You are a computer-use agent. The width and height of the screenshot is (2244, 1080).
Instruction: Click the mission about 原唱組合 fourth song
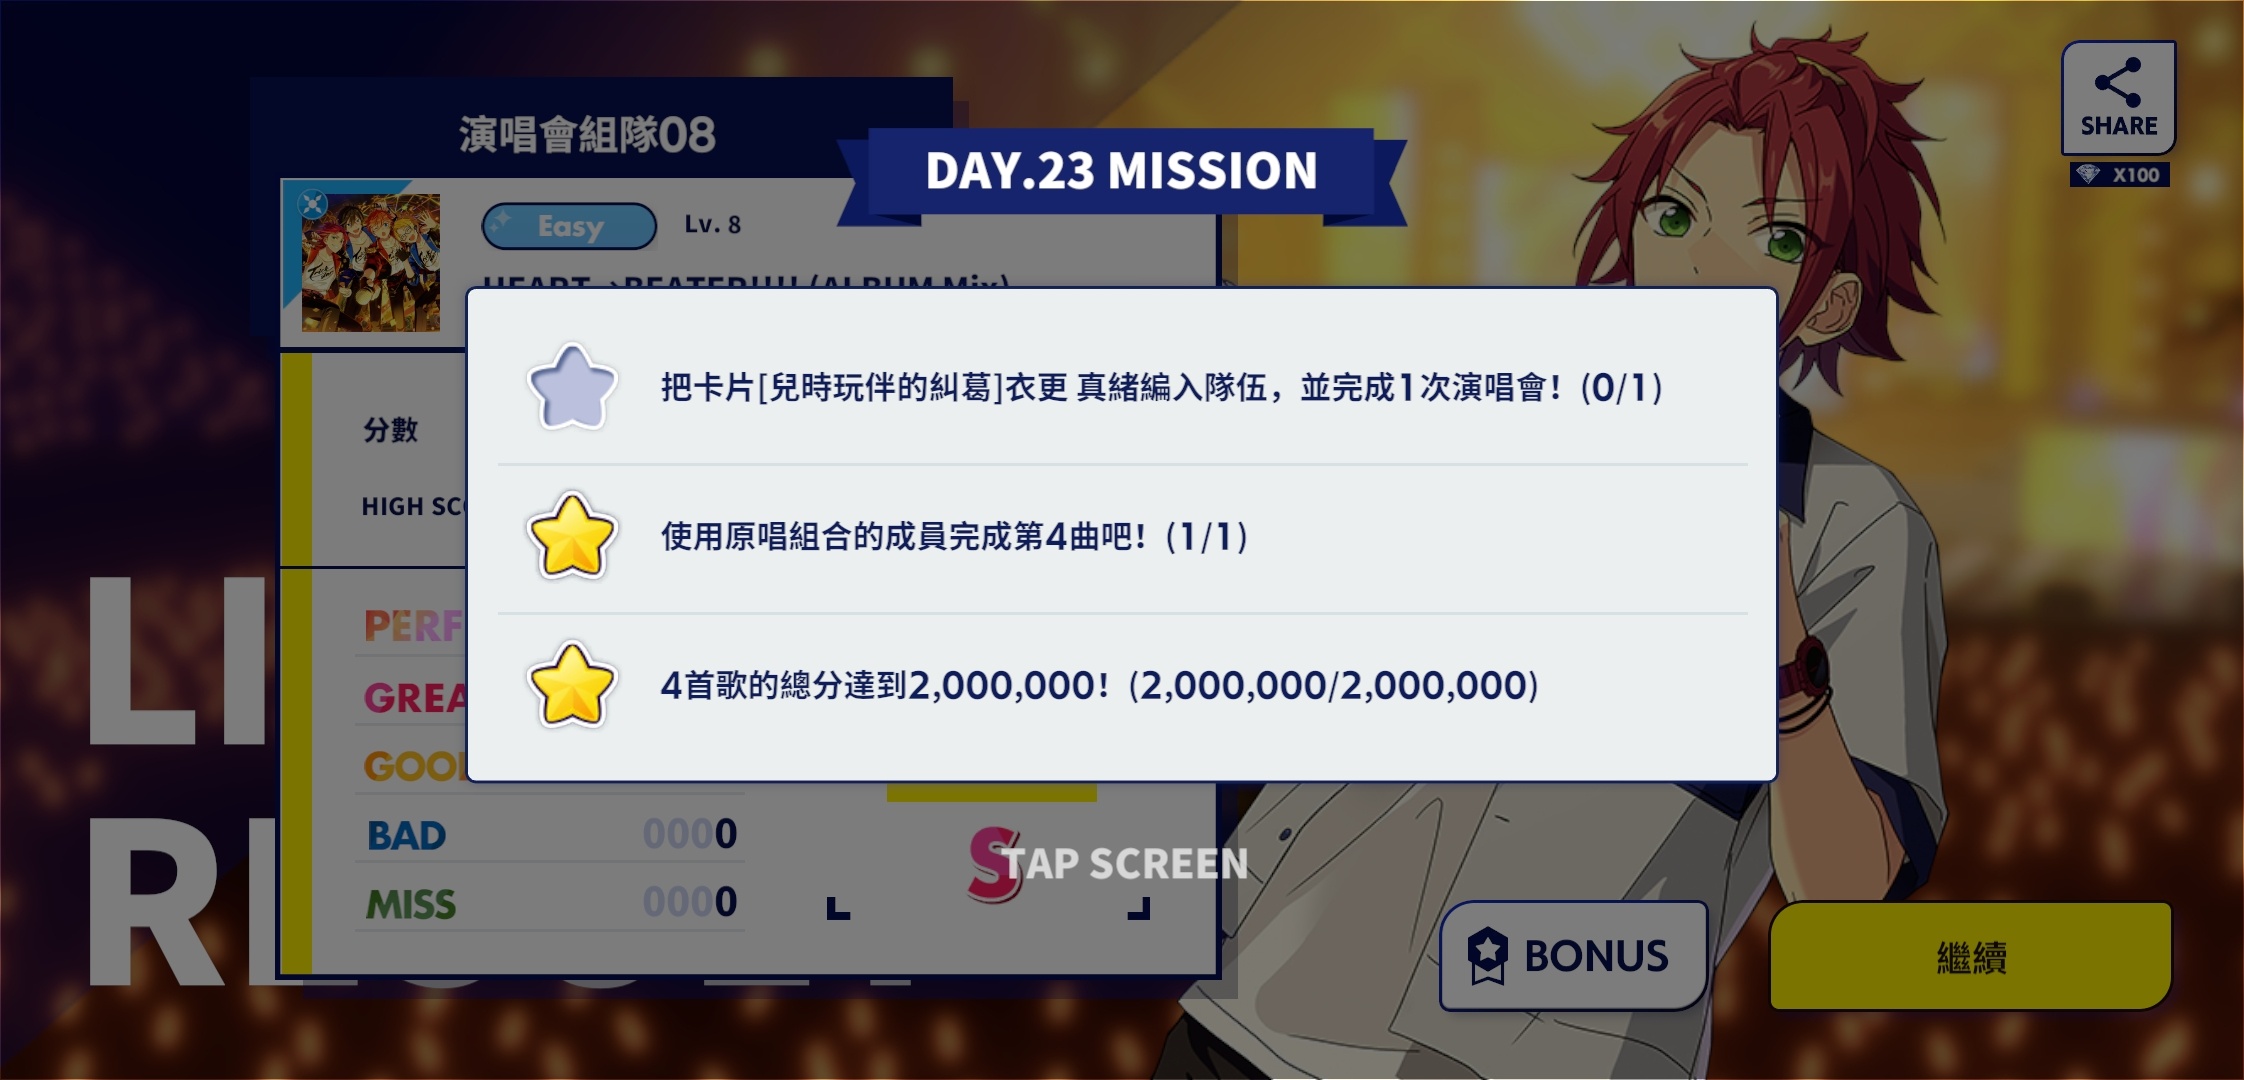(954, 537)
